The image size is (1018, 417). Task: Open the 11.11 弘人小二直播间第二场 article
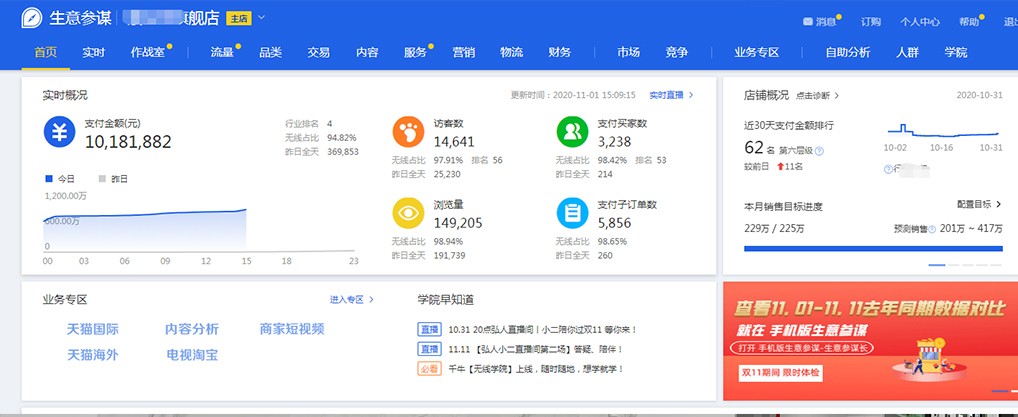pos(536,349)
